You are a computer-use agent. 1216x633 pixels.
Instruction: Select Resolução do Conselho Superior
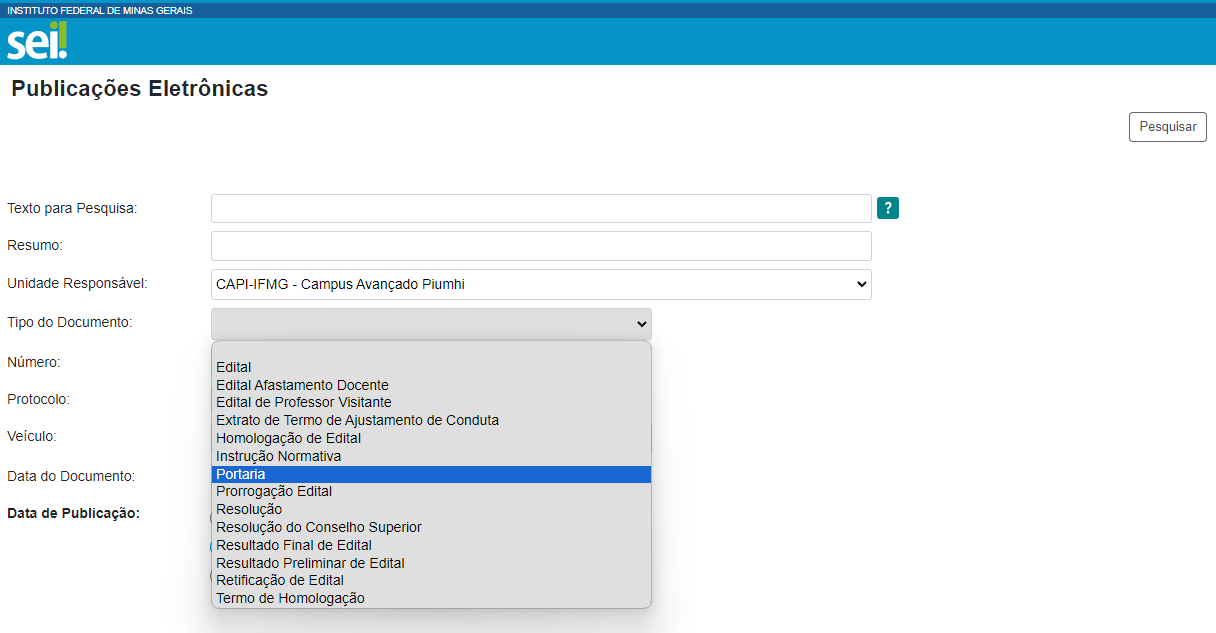click(x=318, y=527)
